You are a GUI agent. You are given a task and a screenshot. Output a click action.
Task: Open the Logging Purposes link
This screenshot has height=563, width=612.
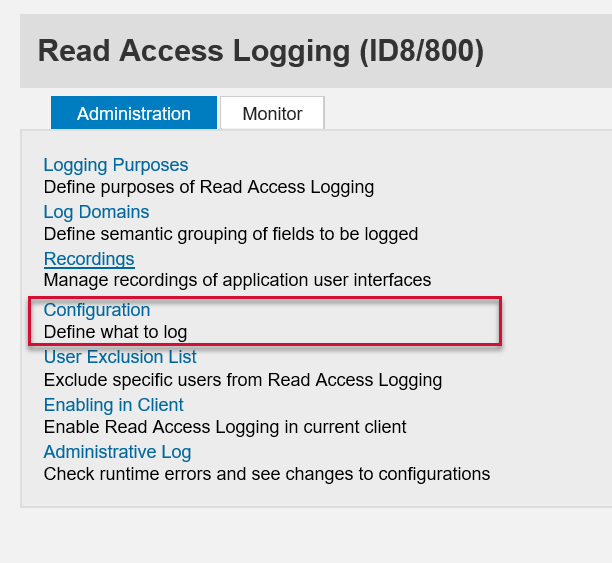[x=115, y=165]
